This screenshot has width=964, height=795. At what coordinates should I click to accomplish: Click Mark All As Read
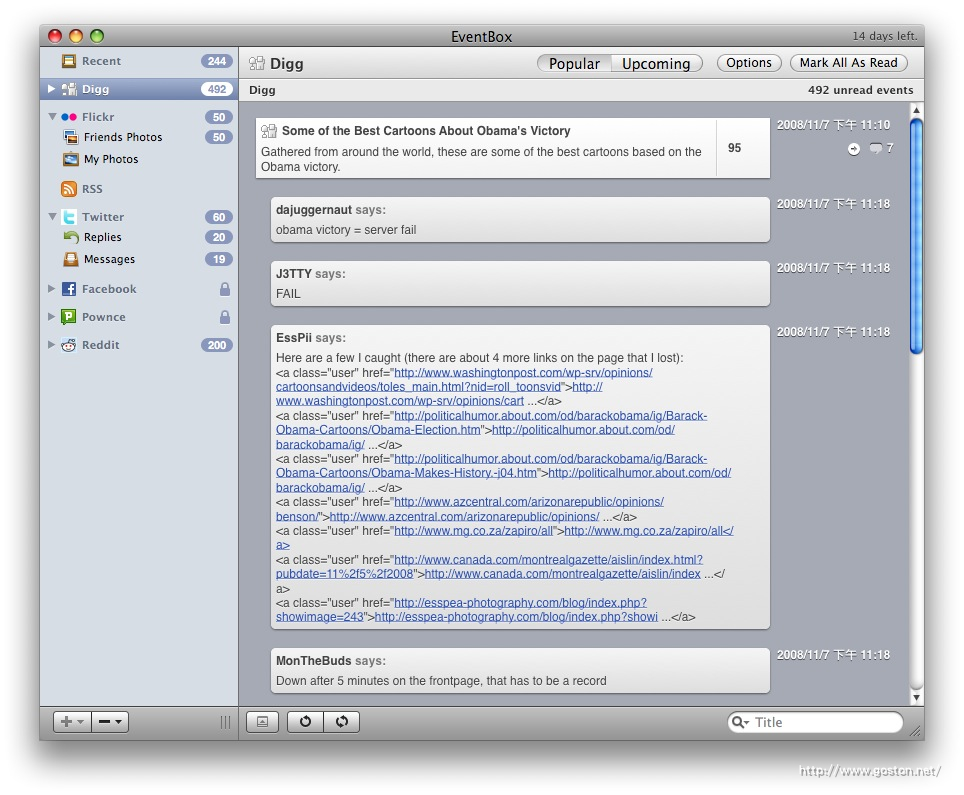[848, 63]
